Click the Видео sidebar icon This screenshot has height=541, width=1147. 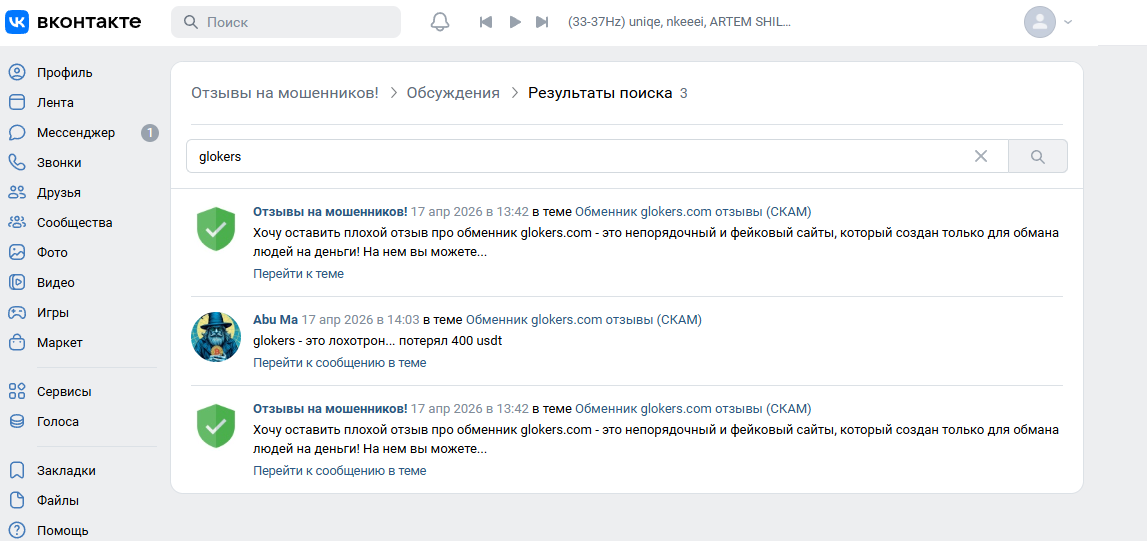(x=17, y=282)
